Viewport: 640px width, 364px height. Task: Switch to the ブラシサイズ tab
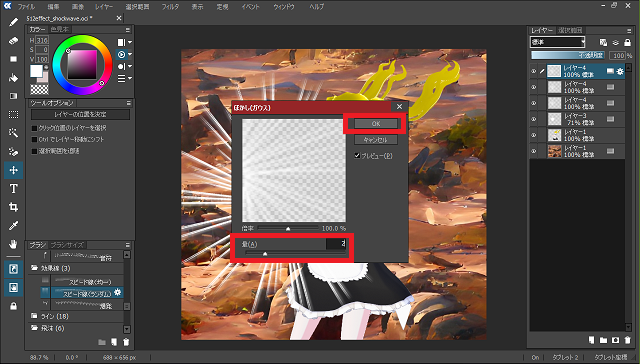tap(67, 245)
